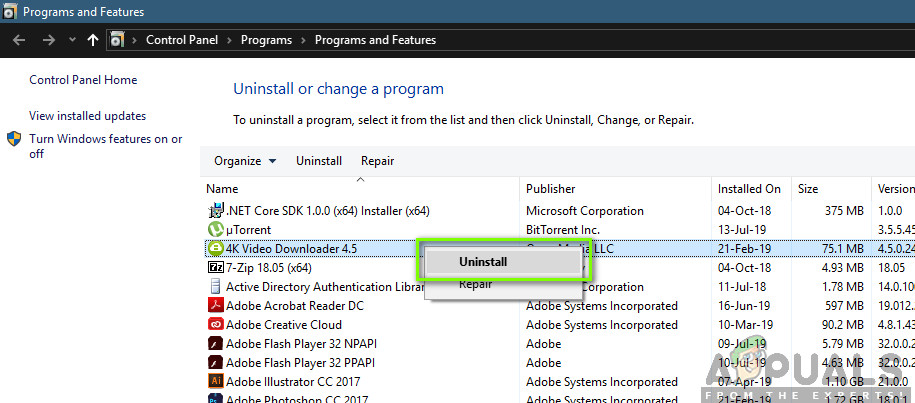The width and height of the screenshot is (915, 403).
Task: Click the Adobe Flash Player 32 NPAPI icon
Action: coord(215,344)
